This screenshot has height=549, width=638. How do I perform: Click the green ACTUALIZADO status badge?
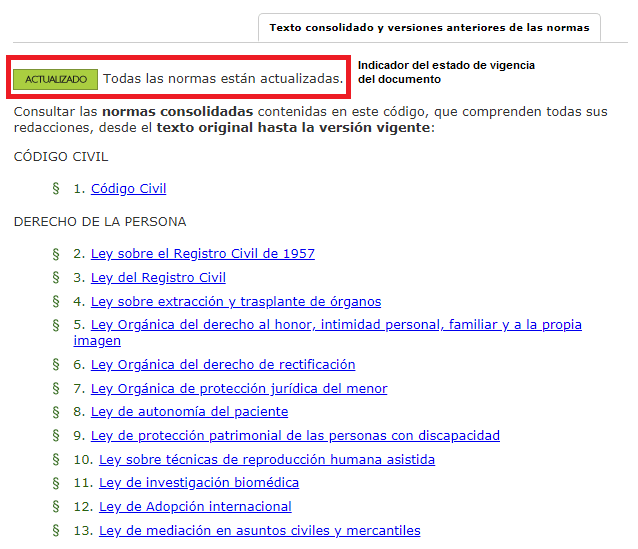pos(56,78)
